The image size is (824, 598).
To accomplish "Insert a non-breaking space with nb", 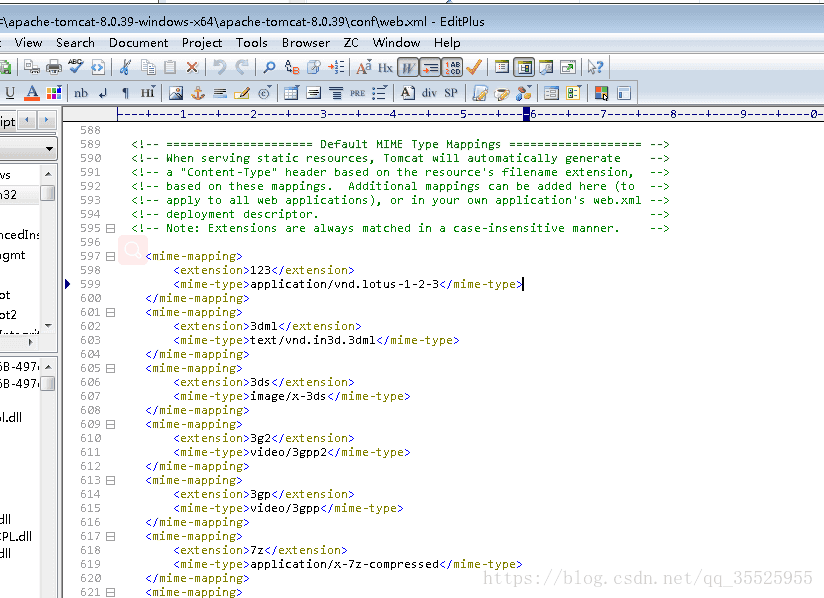I will click(x=81, y=93).
